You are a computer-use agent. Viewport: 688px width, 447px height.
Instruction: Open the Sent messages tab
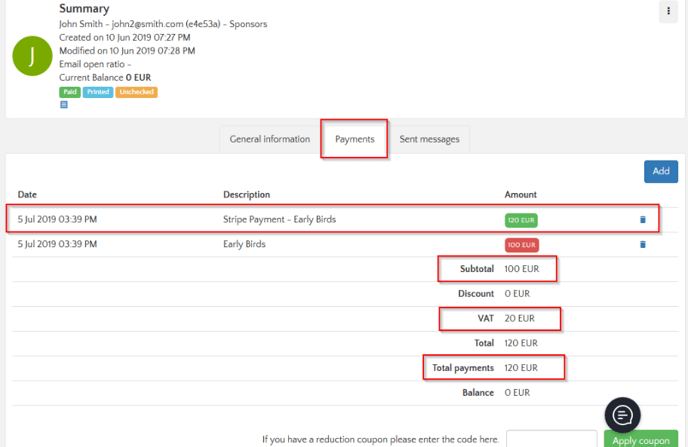(429, 139)
